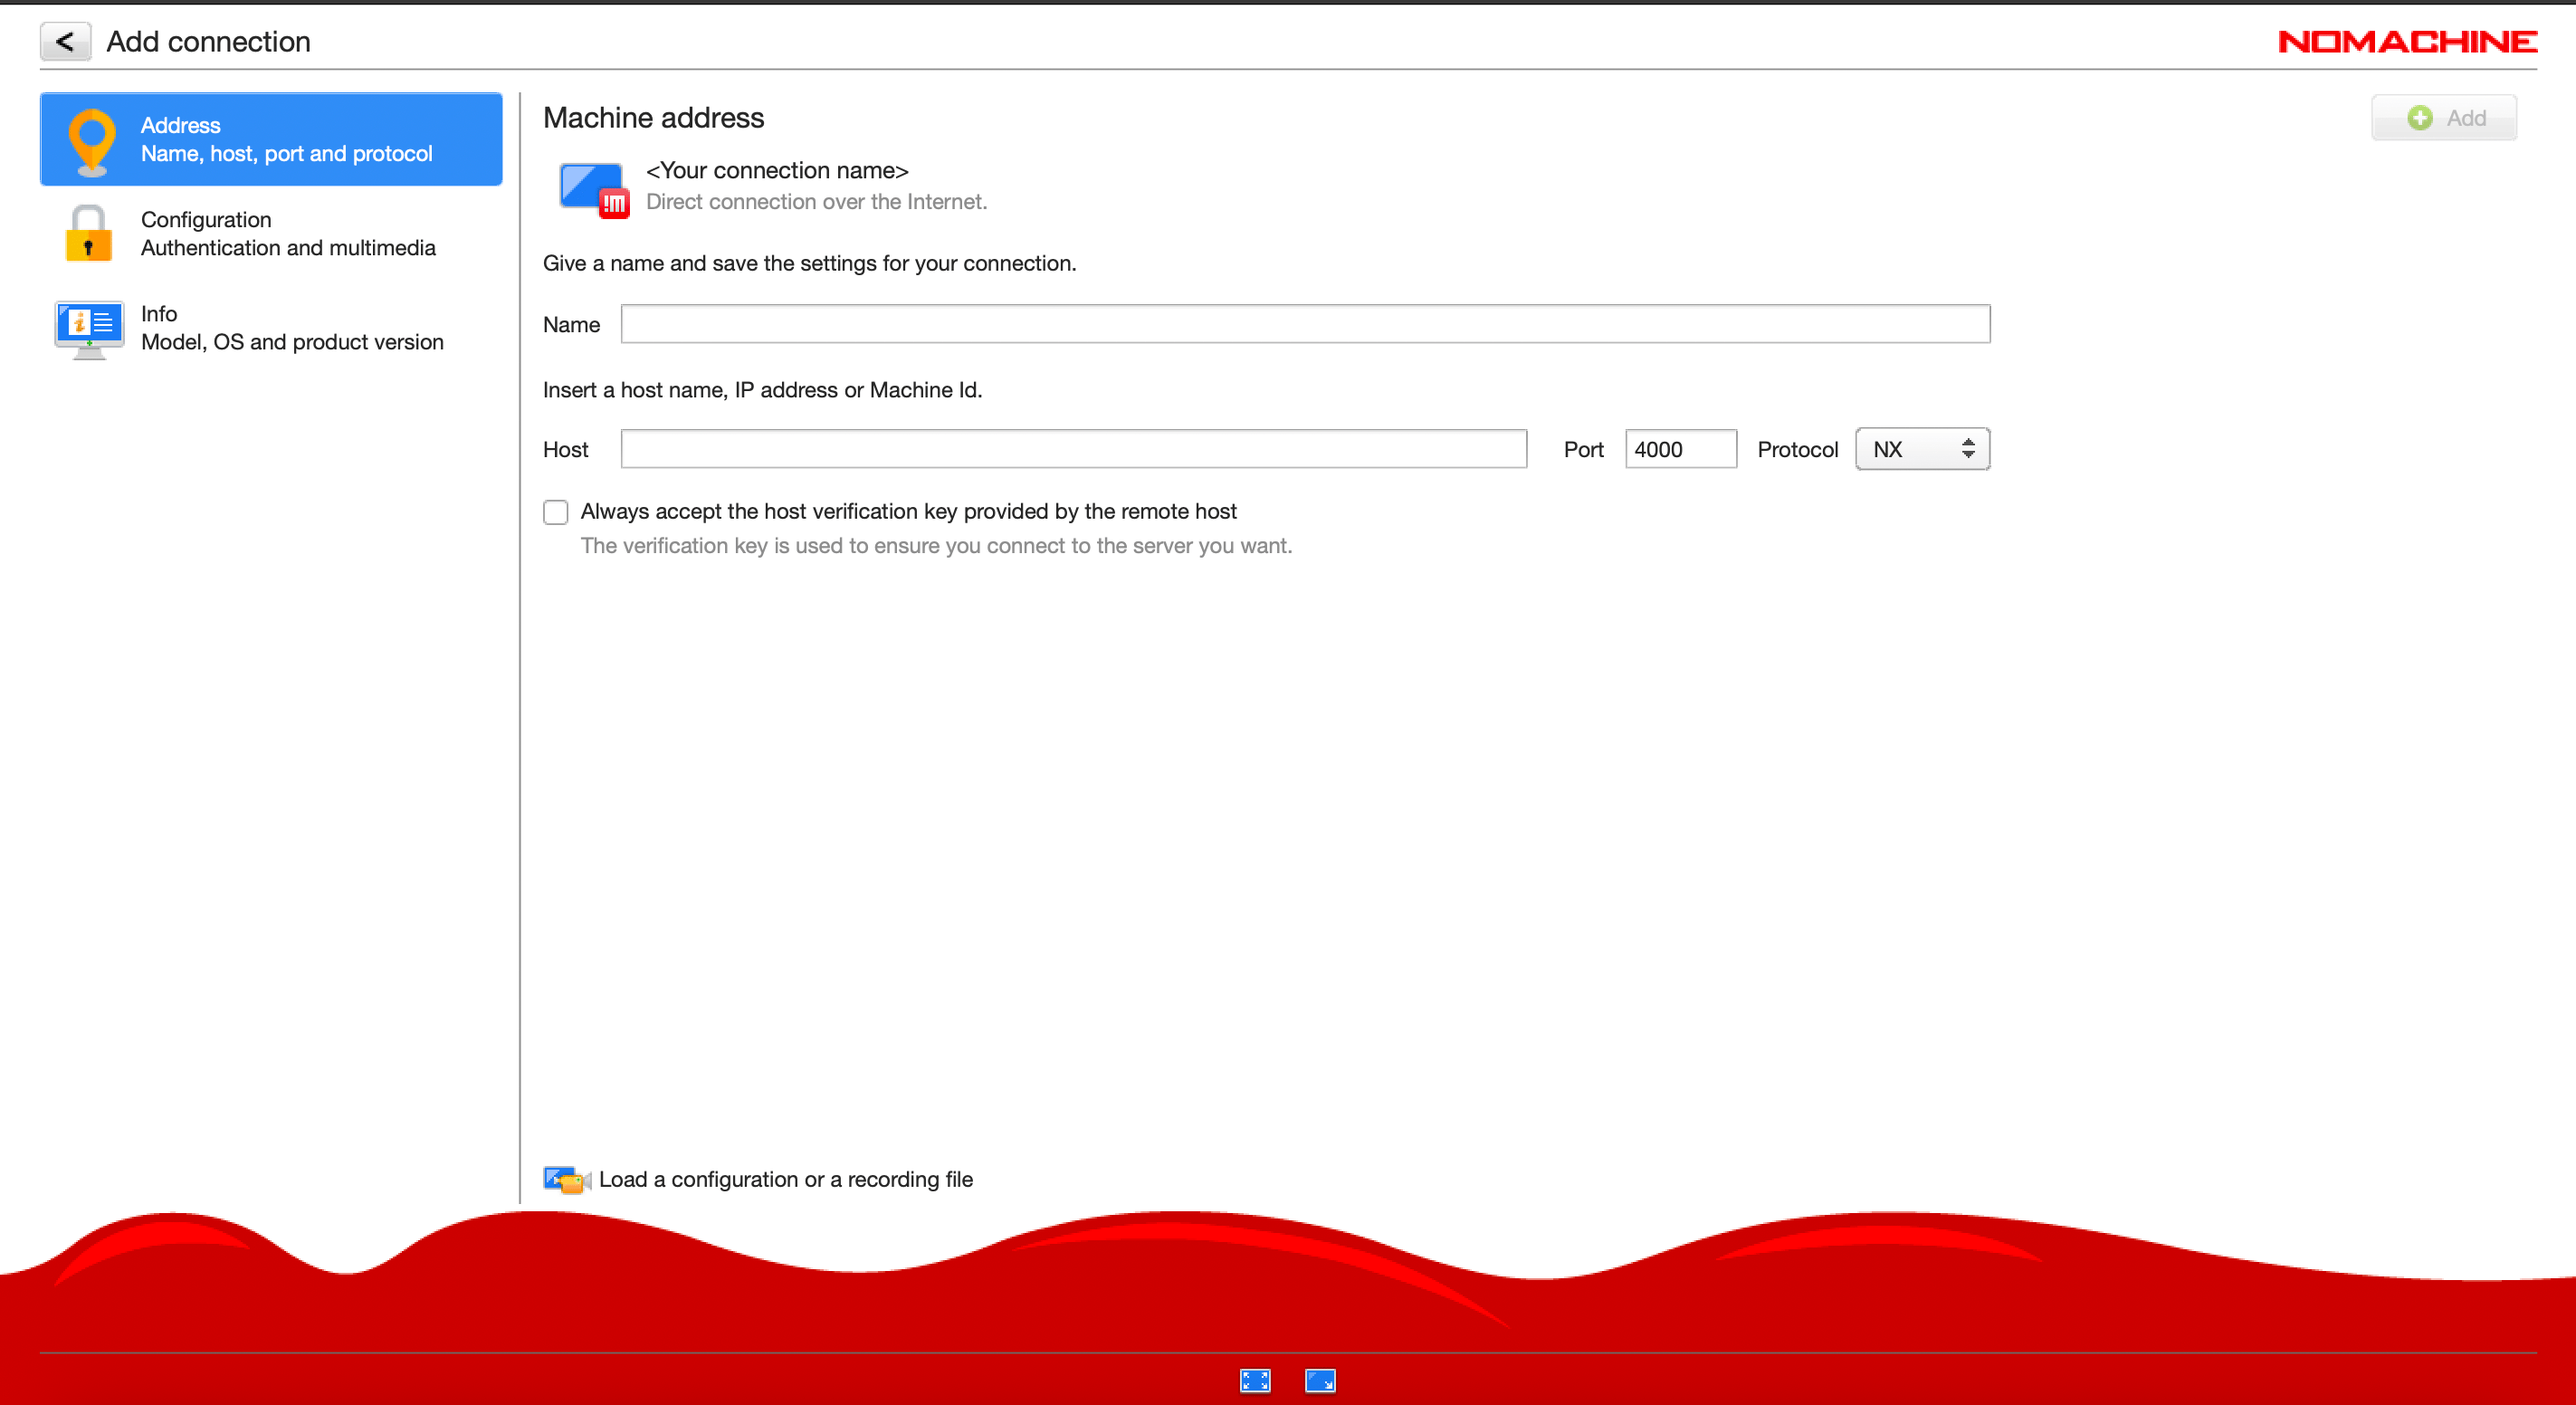2576x1405 pixels.
Task: Click the camera icon beside Load a configuration
Action: click(x=567, y=1180)
